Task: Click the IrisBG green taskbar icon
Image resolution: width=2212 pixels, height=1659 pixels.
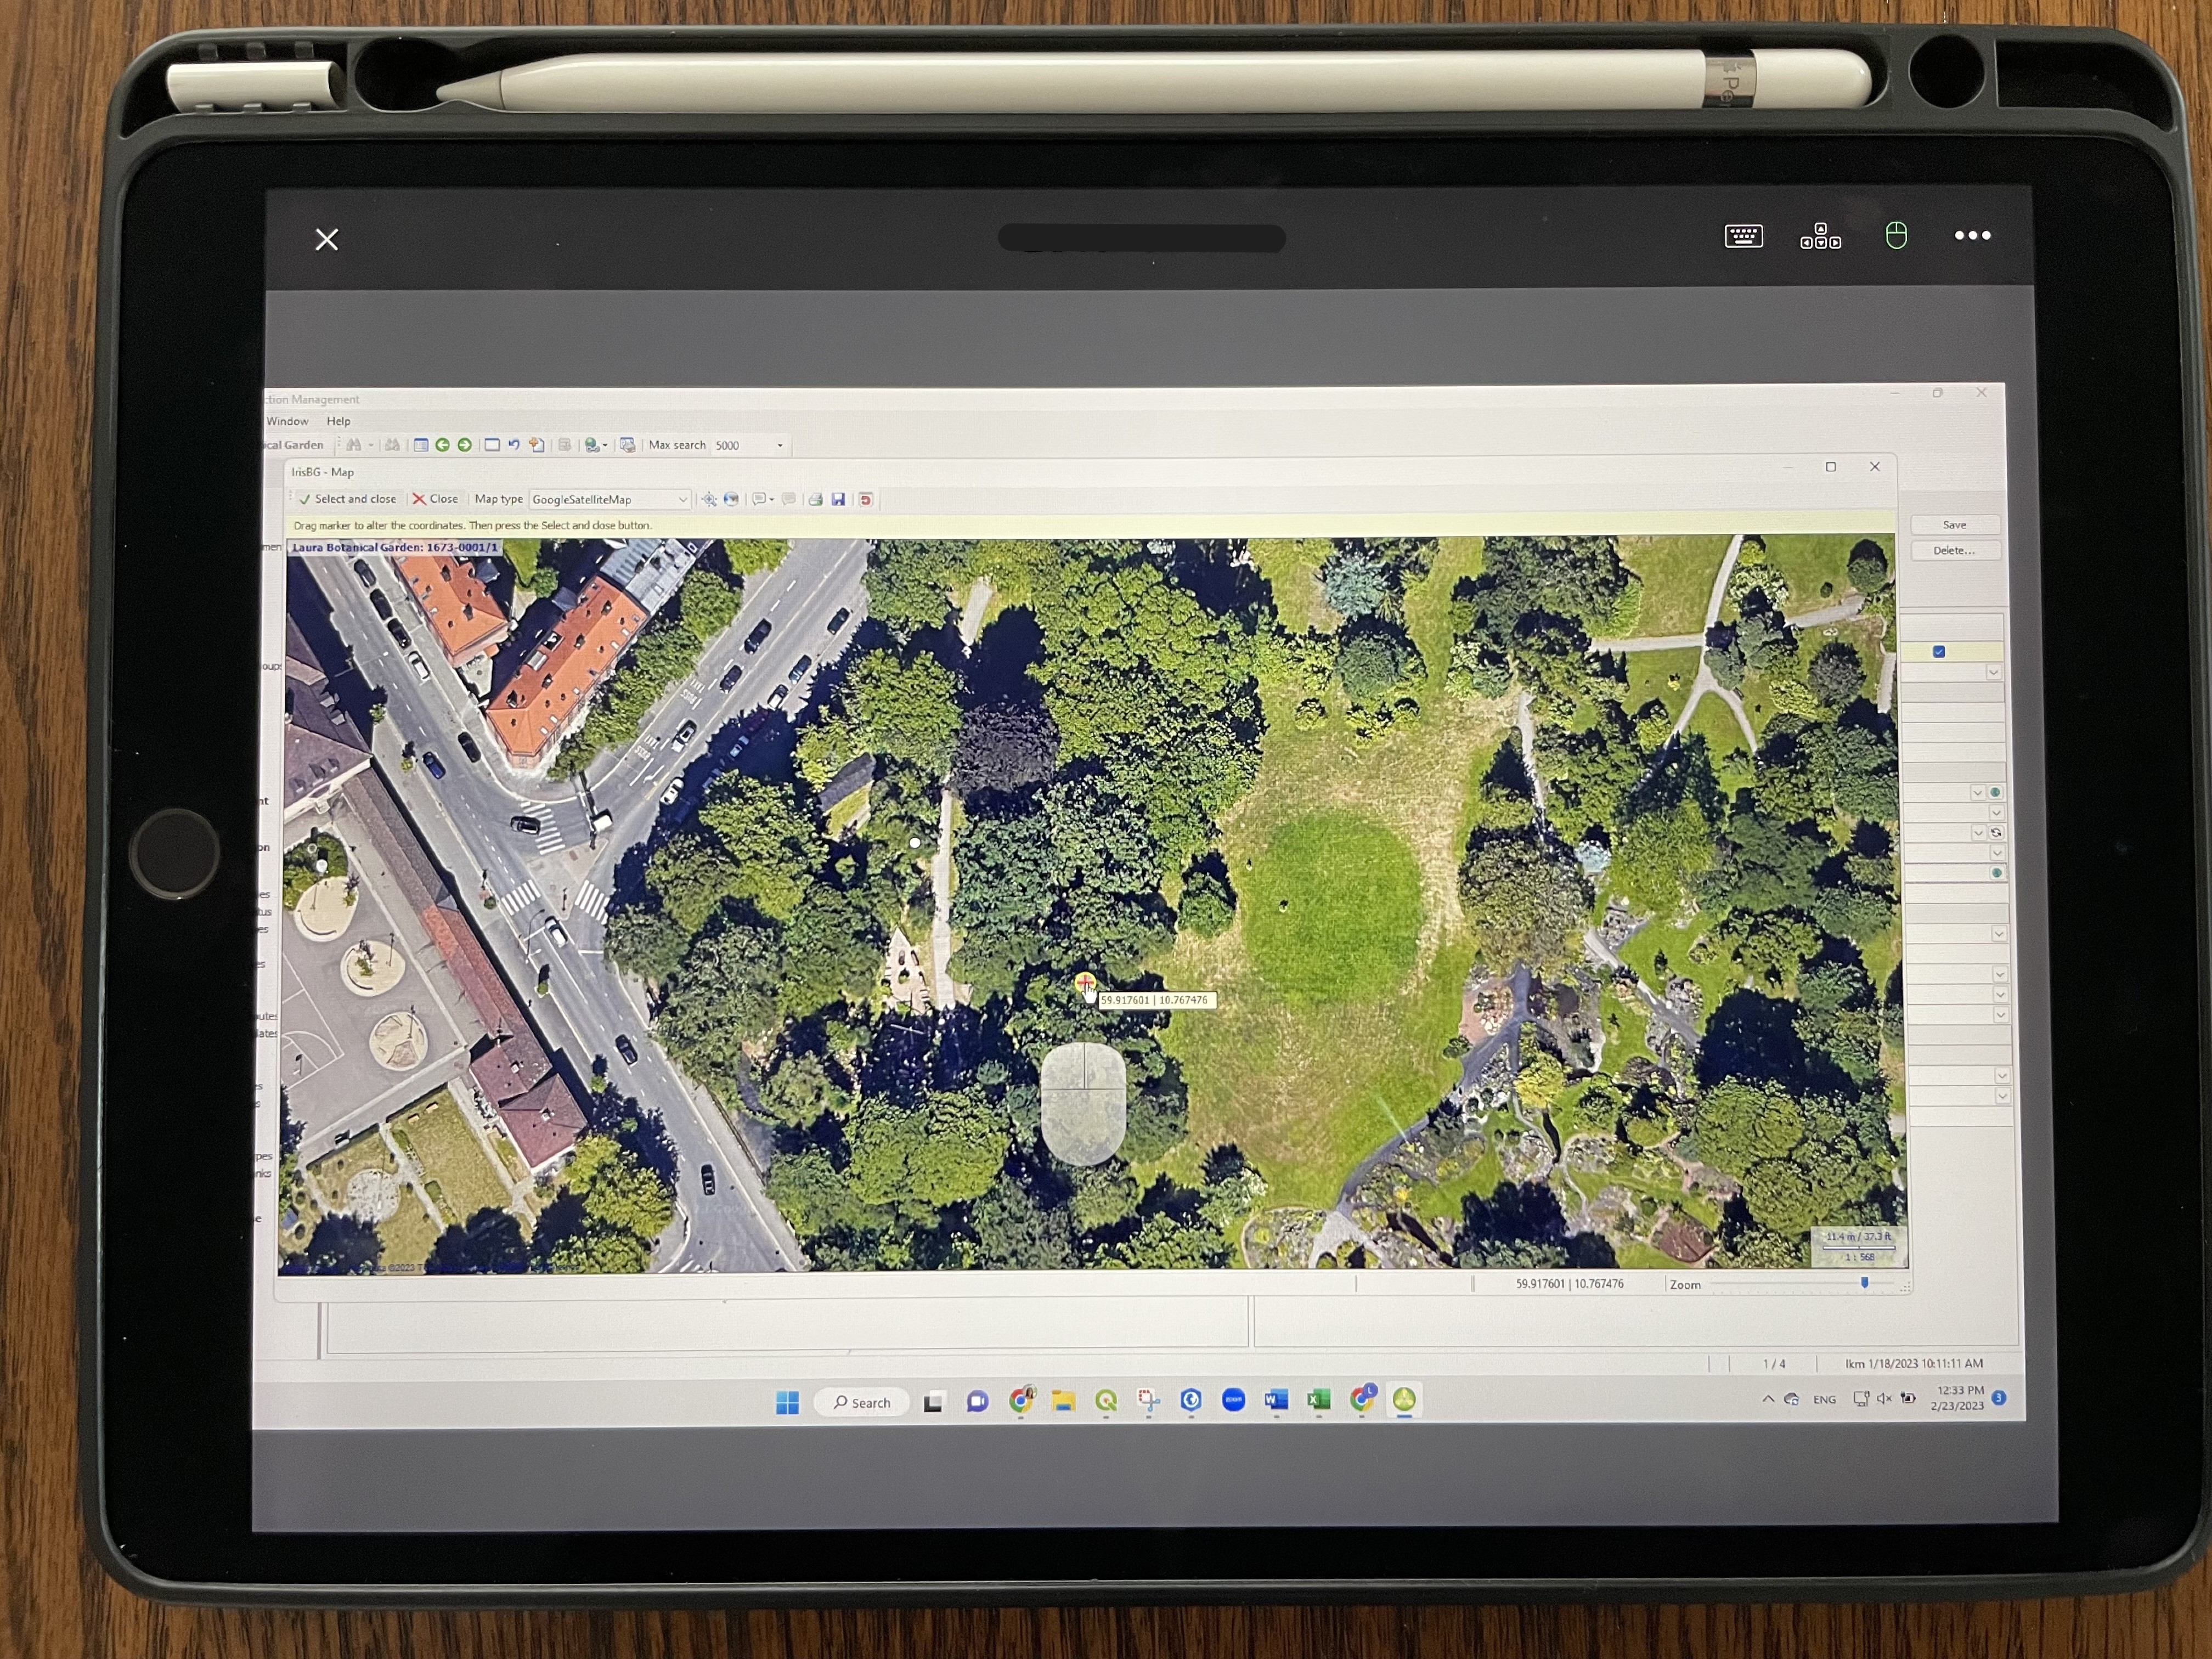Action: click(1404, 1399)
